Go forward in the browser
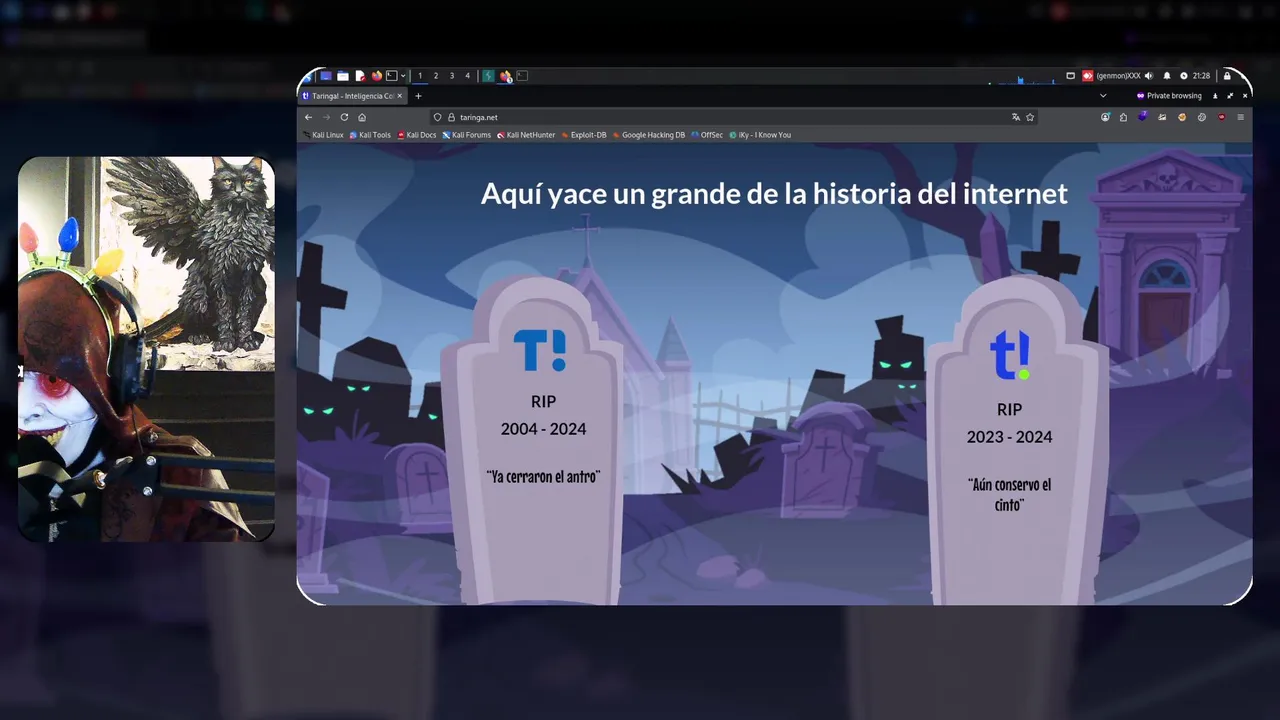Image resolution: width=1280 pixels, height=720 pixels. pos(326,117)
